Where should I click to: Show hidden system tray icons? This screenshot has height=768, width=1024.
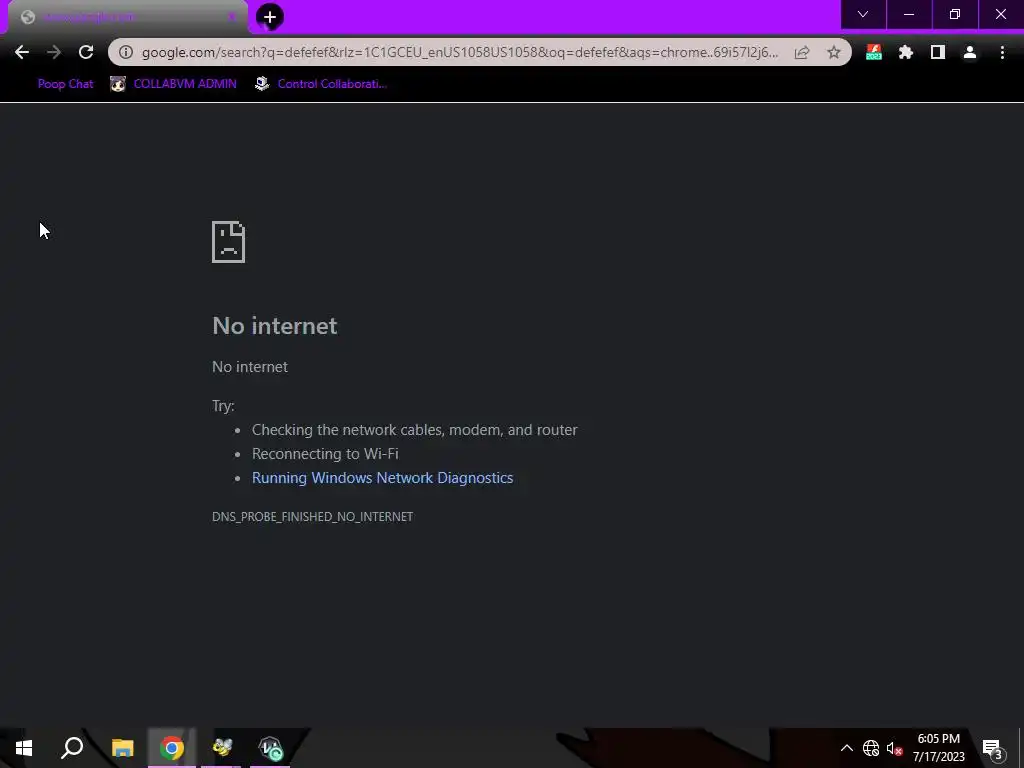(x=846, y=748)
